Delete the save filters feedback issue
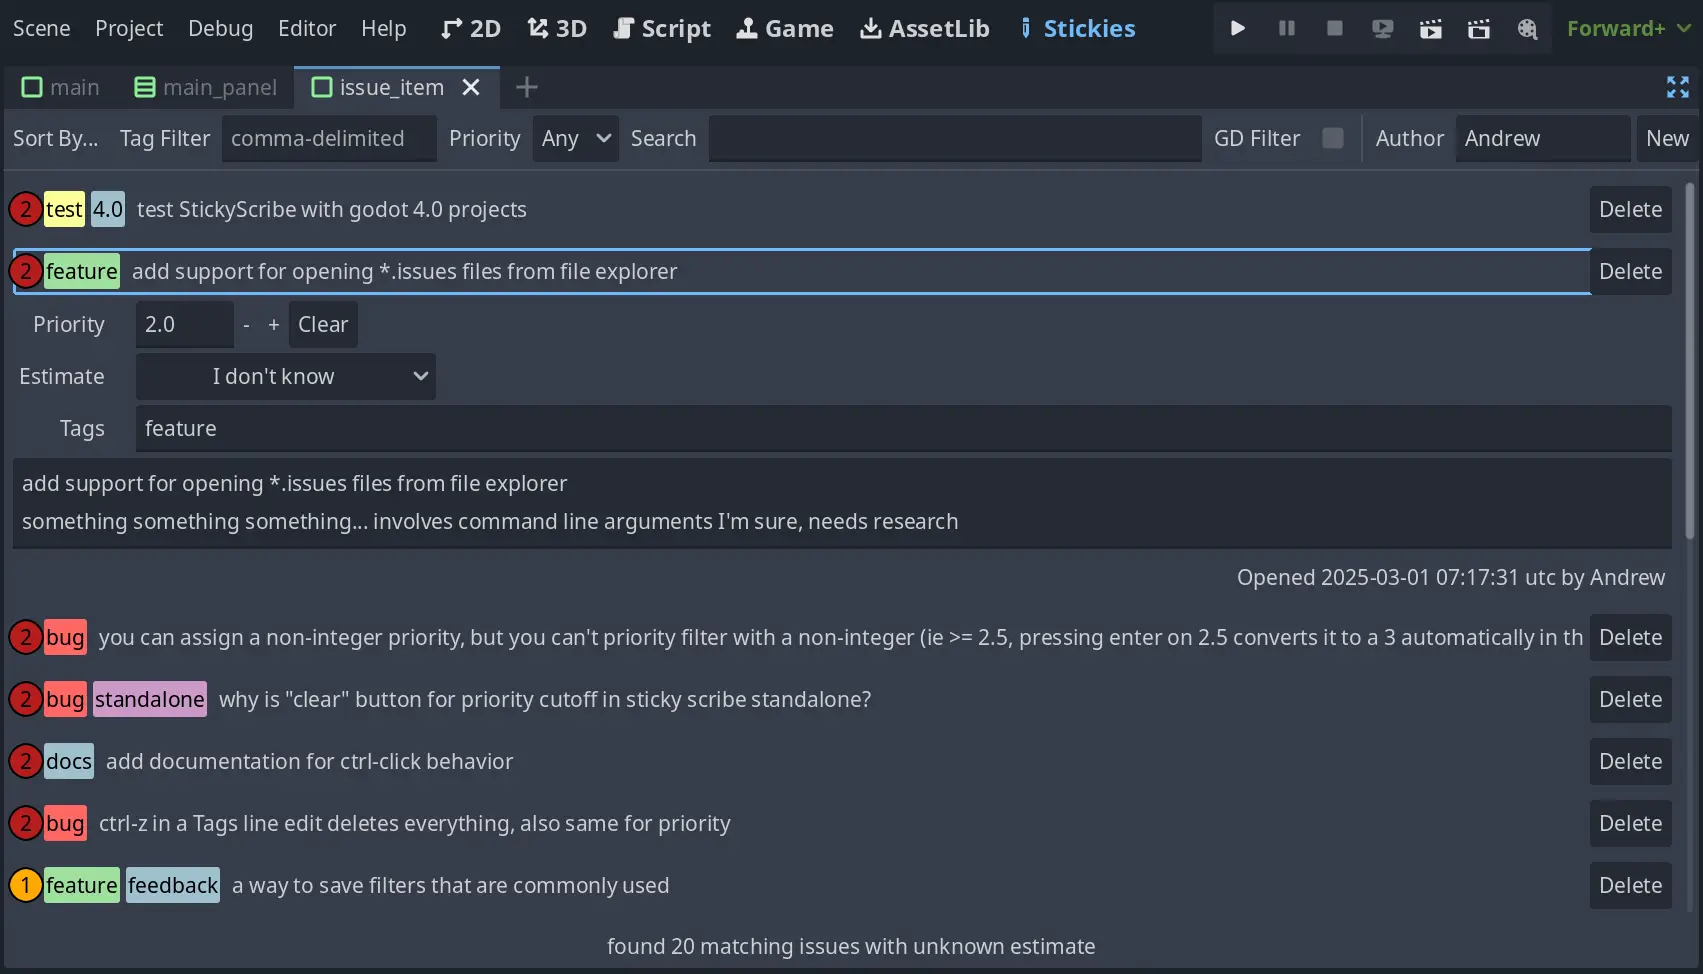 1630,885
